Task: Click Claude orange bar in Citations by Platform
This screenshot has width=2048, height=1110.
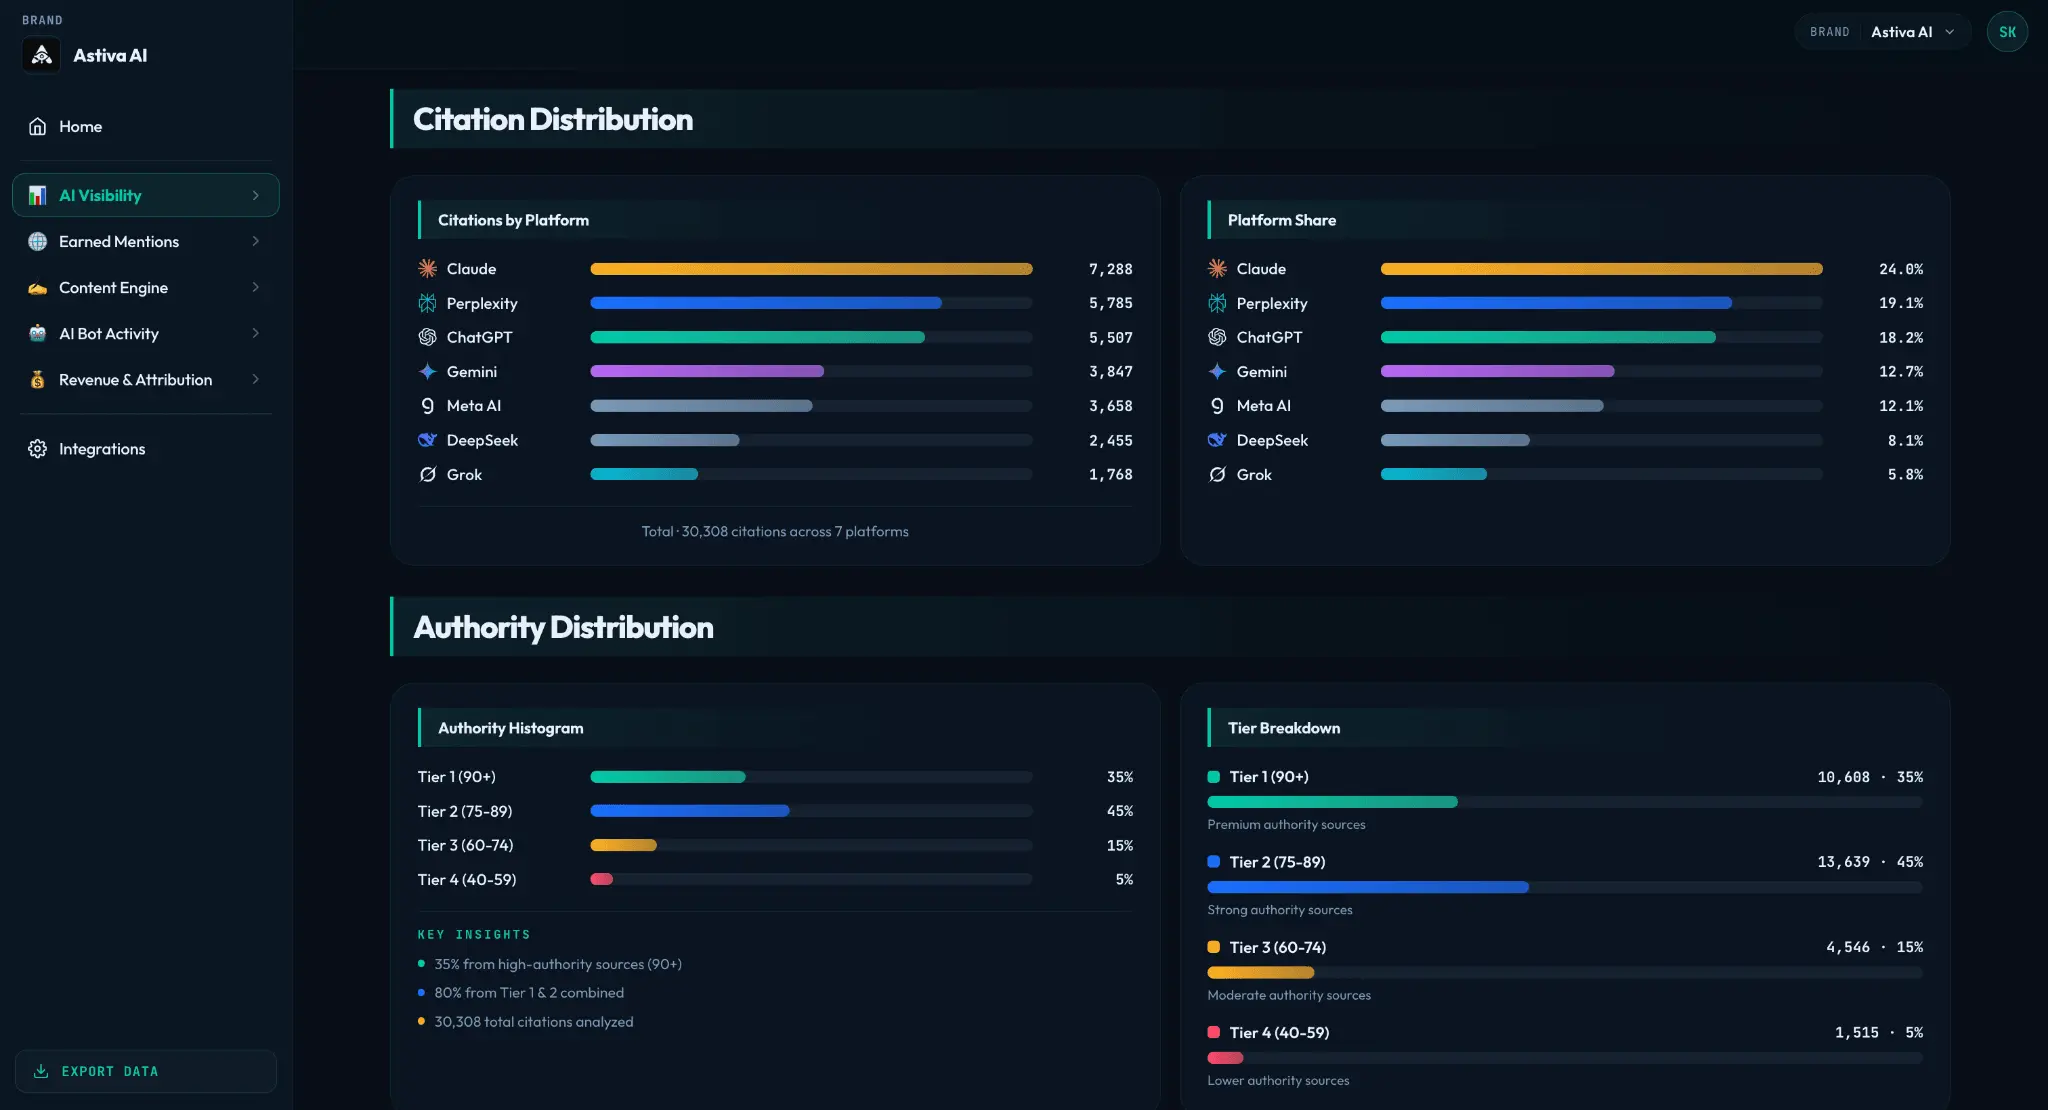Action: coord(811,269)
